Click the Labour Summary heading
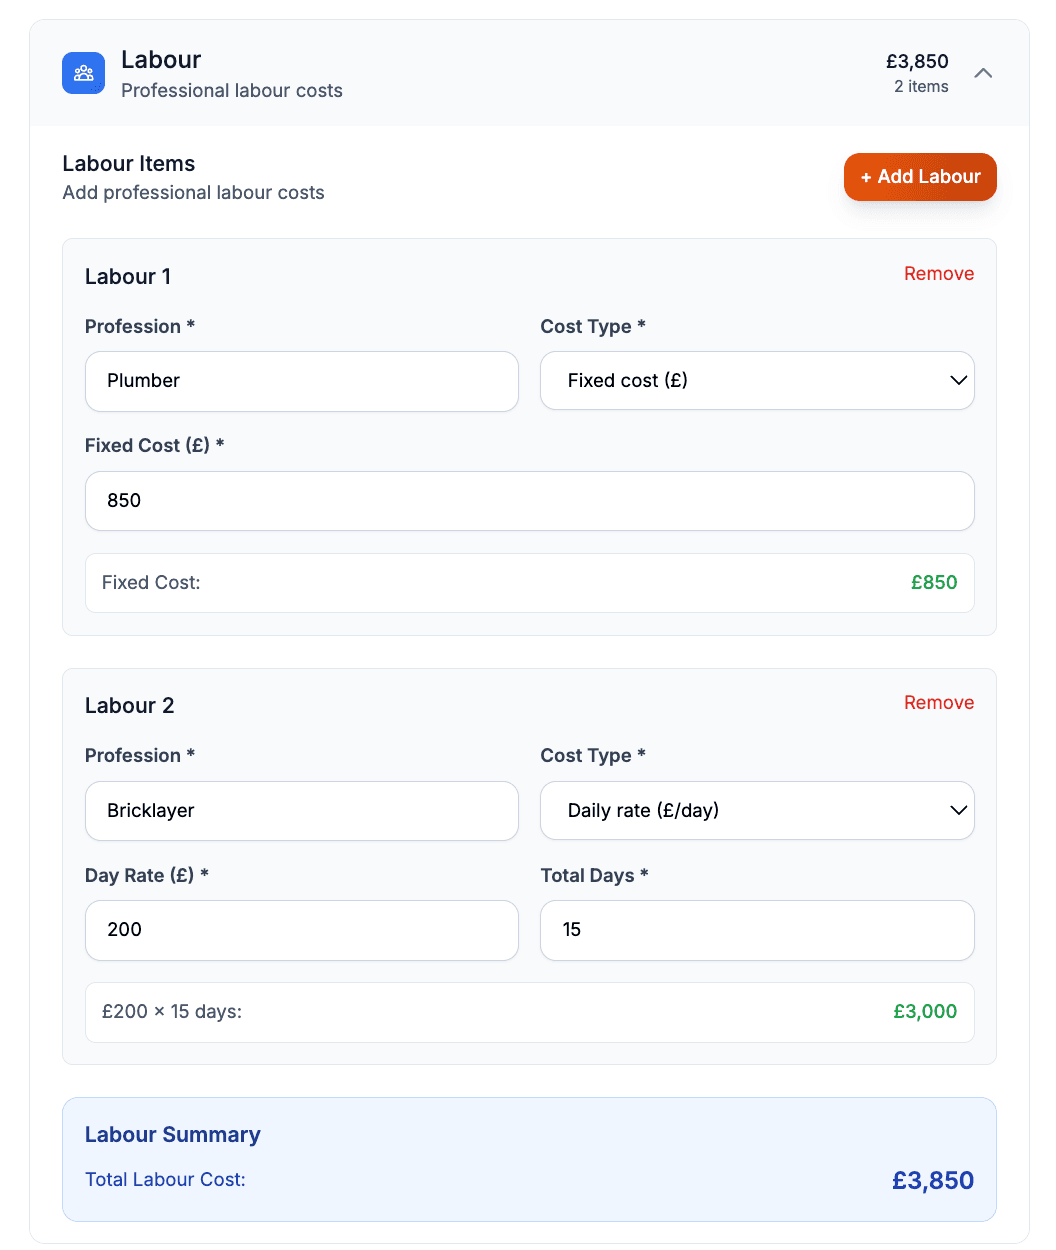The width and height of the screenshot is (1056, 1250). [x=172, y=1135]
